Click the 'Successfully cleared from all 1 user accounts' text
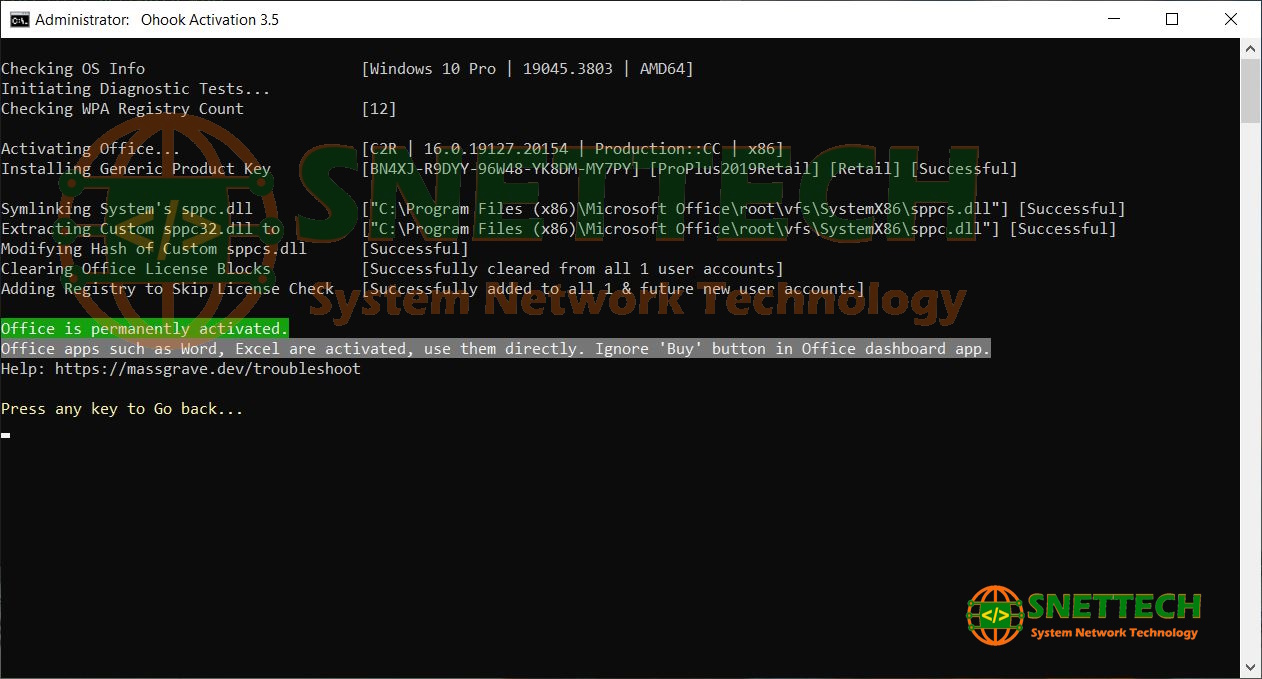This screenshot has height=679, width=1262. 572,269
